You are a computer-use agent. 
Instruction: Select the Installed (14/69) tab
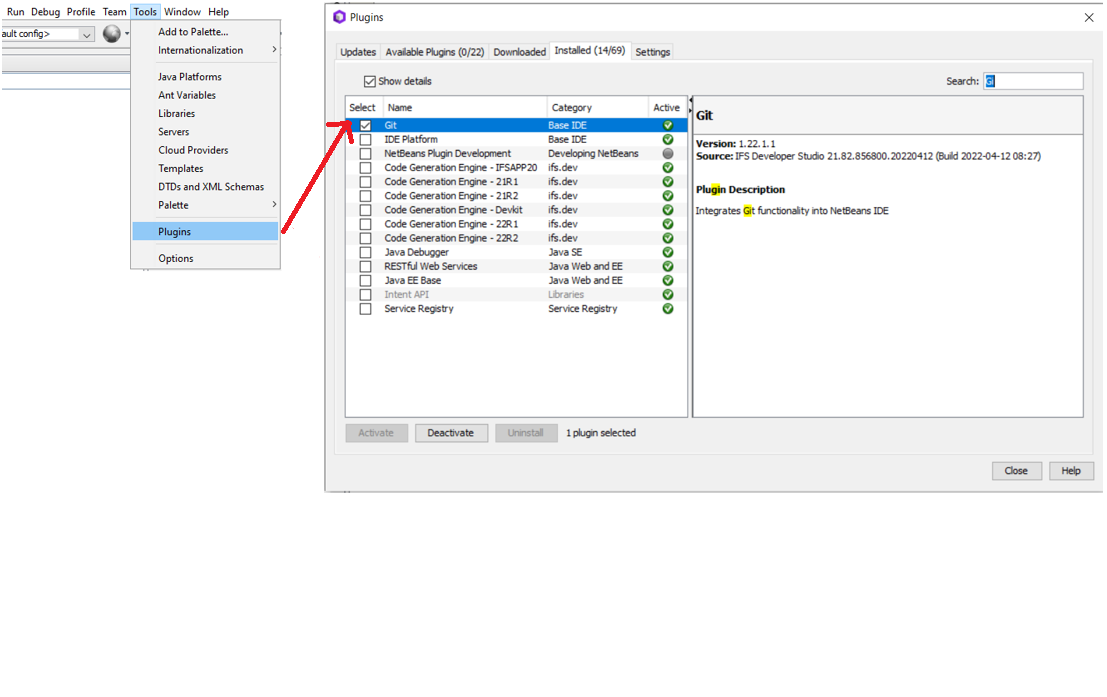click(590, 51)
